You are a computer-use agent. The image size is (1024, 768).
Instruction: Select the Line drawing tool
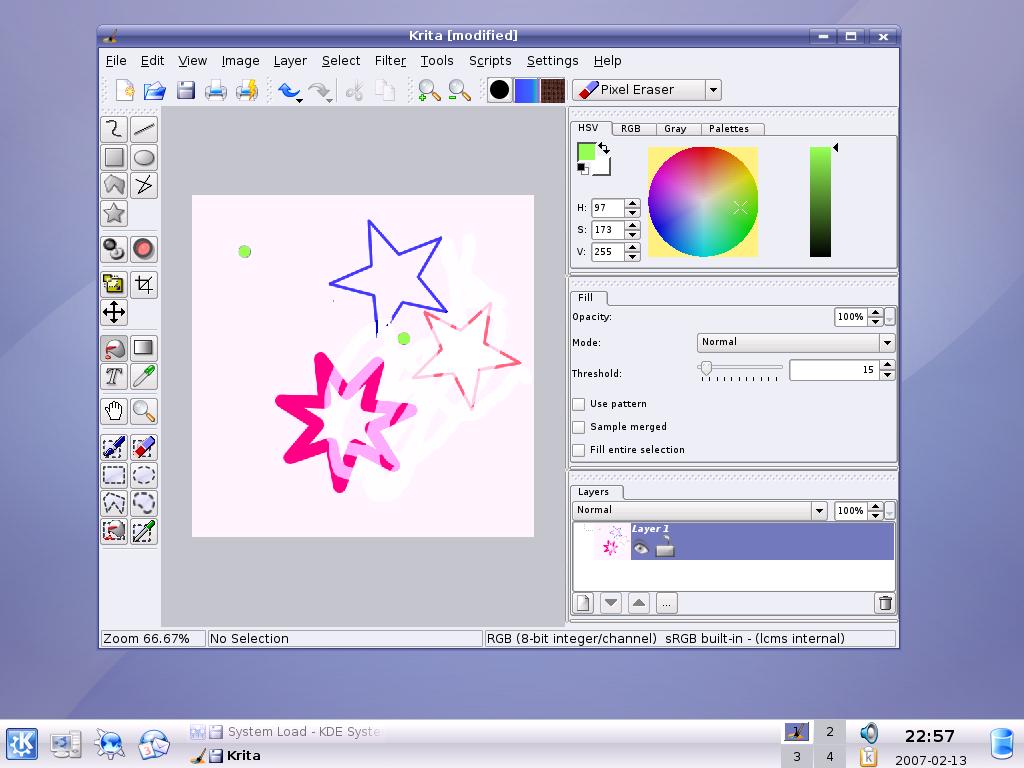pos(144,129)
